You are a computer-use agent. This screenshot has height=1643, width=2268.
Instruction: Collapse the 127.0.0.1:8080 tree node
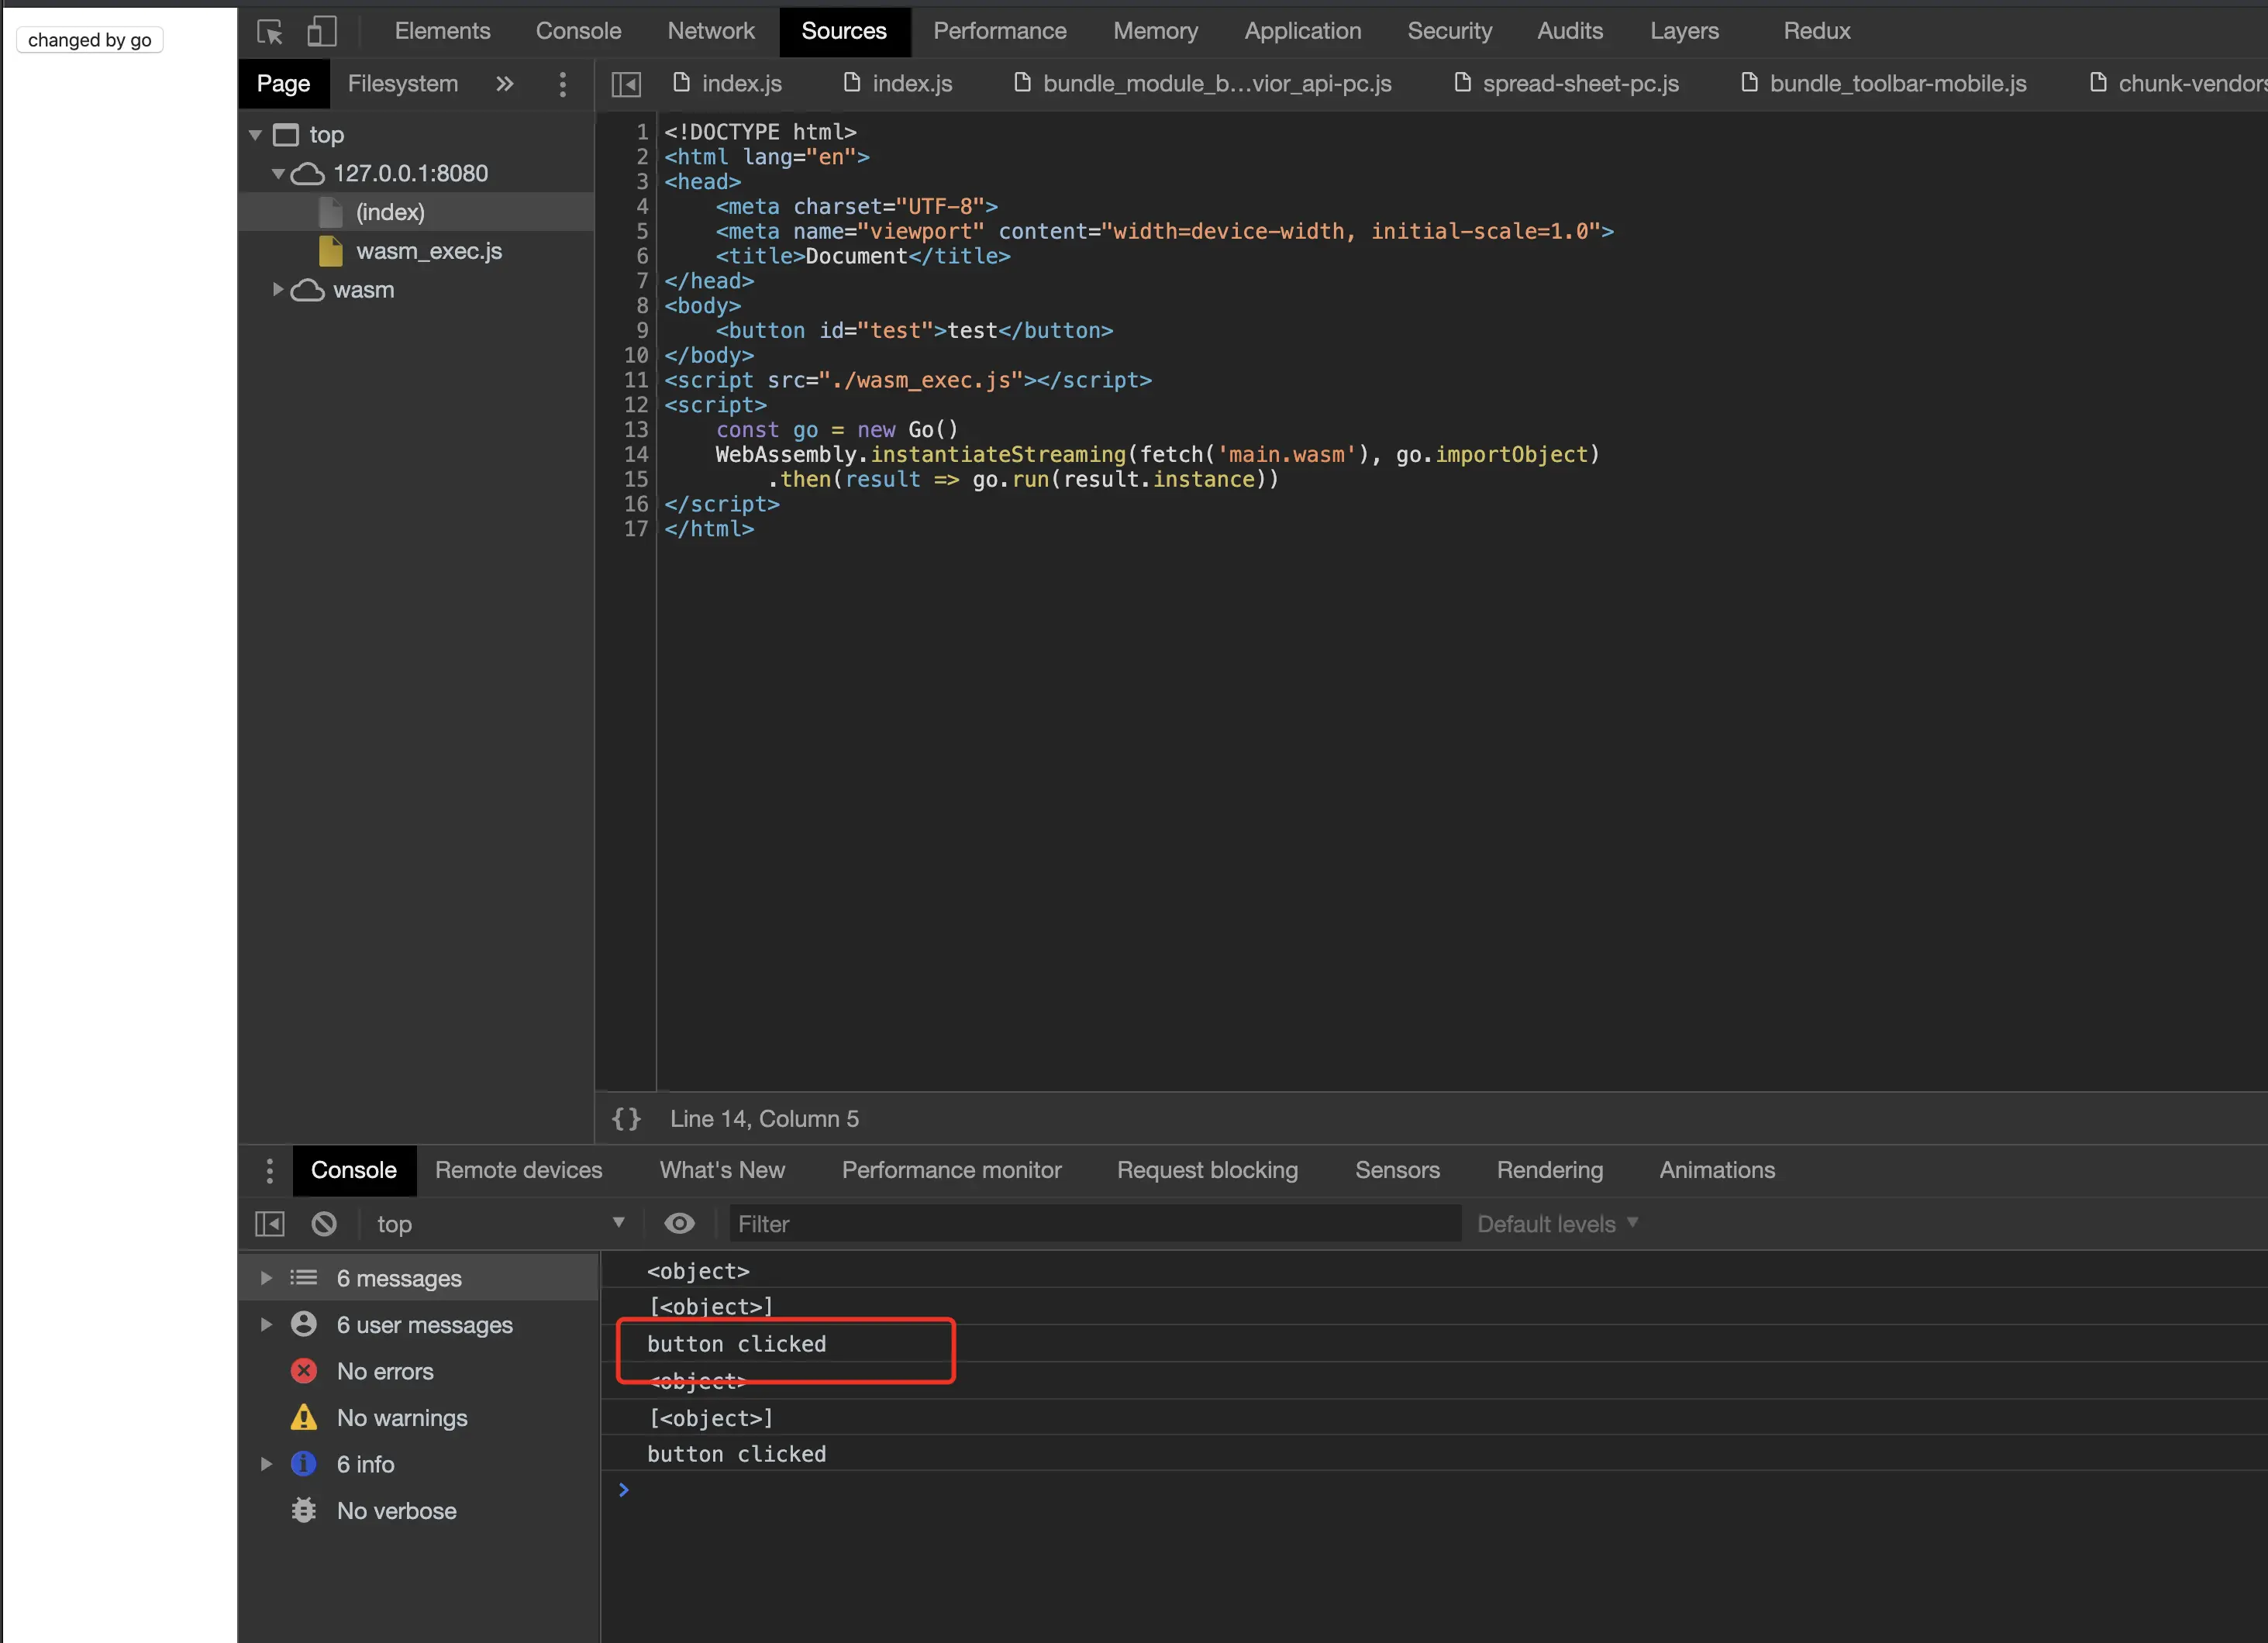[x=278, y=173]
